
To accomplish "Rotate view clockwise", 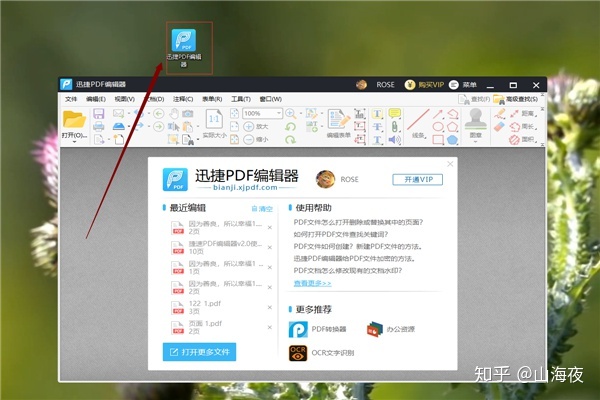I will pos(290,140).
